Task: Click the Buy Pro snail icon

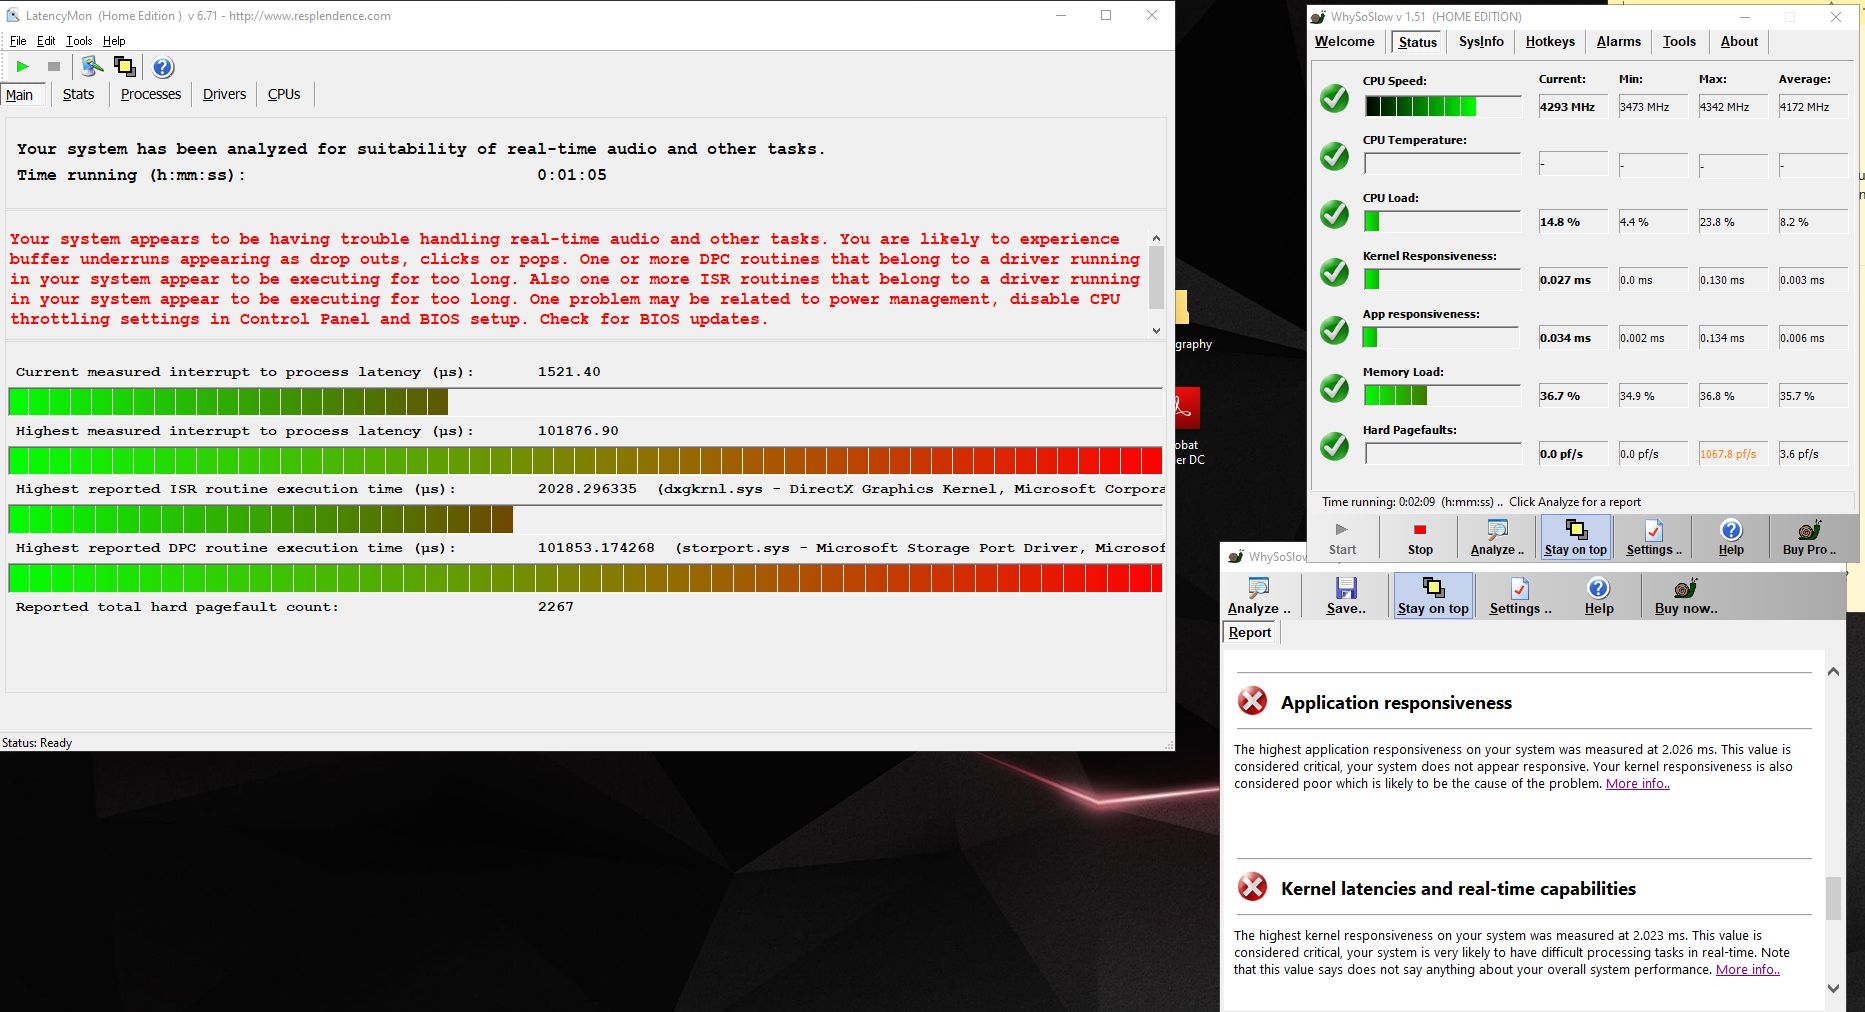Action: pos(1809,538)
